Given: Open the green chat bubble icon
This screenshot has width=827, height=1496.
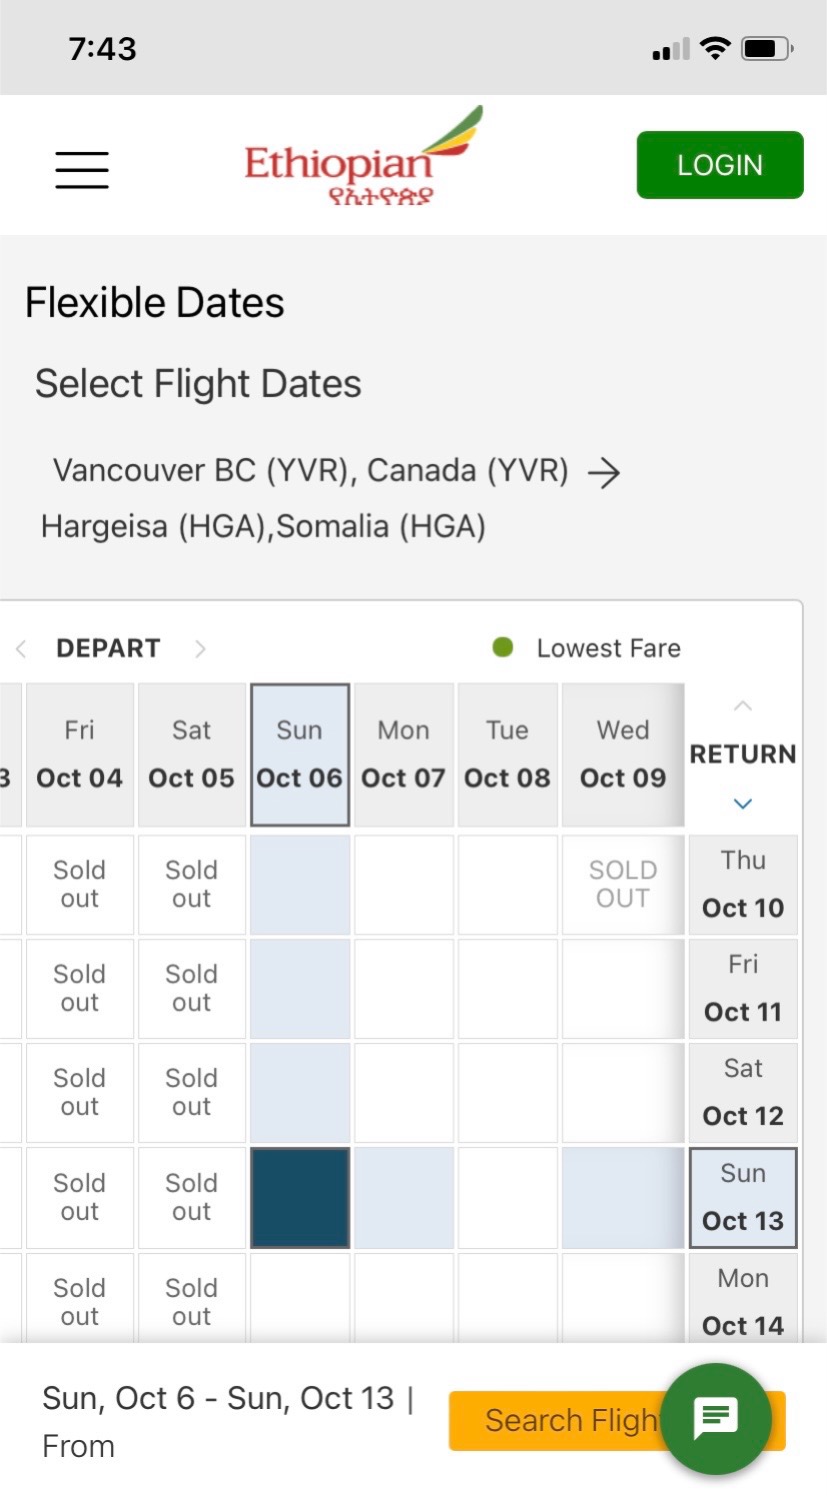Looking at the screenshot, I should [716, 1418].
